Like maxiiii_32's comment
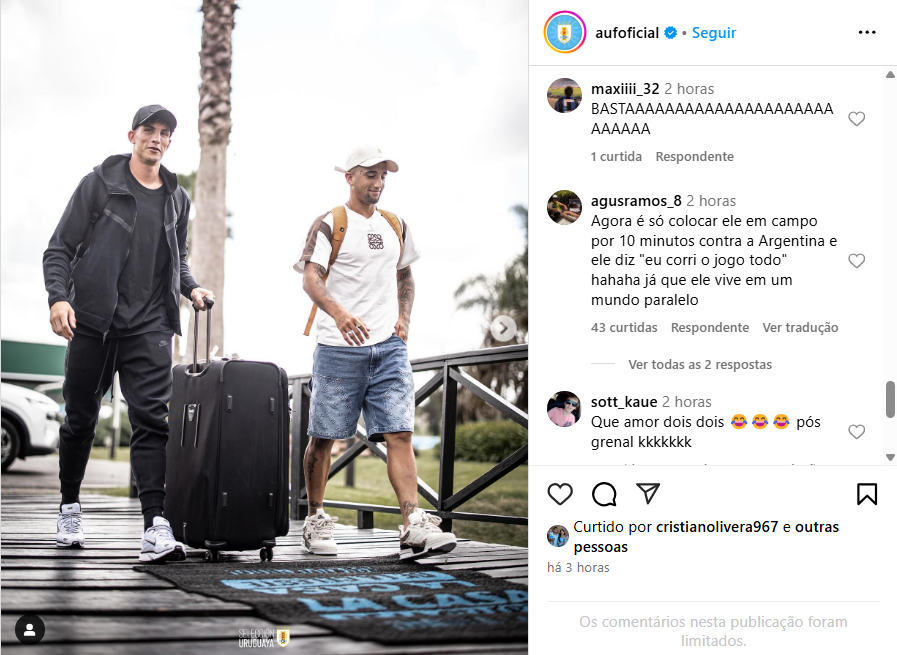897x655 pixels. [856, 118]
